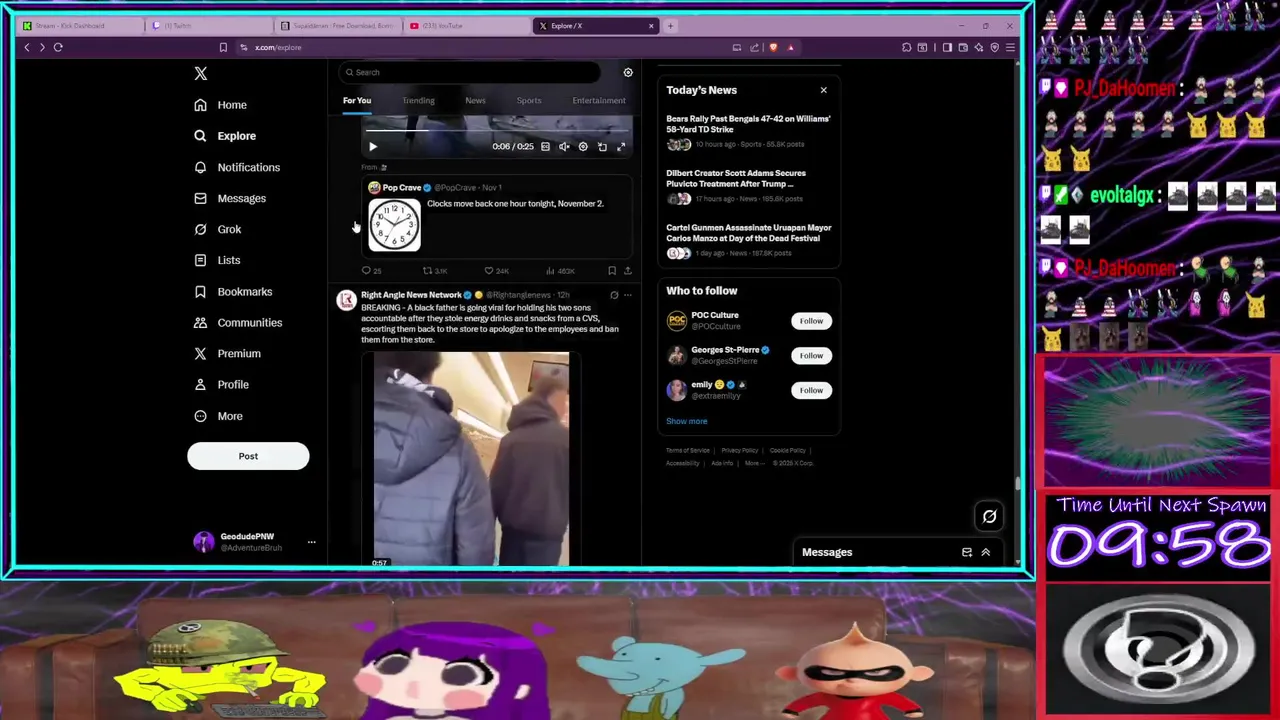This screenshot has width=1280, height=720.
Task: Open the Messages envelope in the sidebar
Action: pos(230,198)
